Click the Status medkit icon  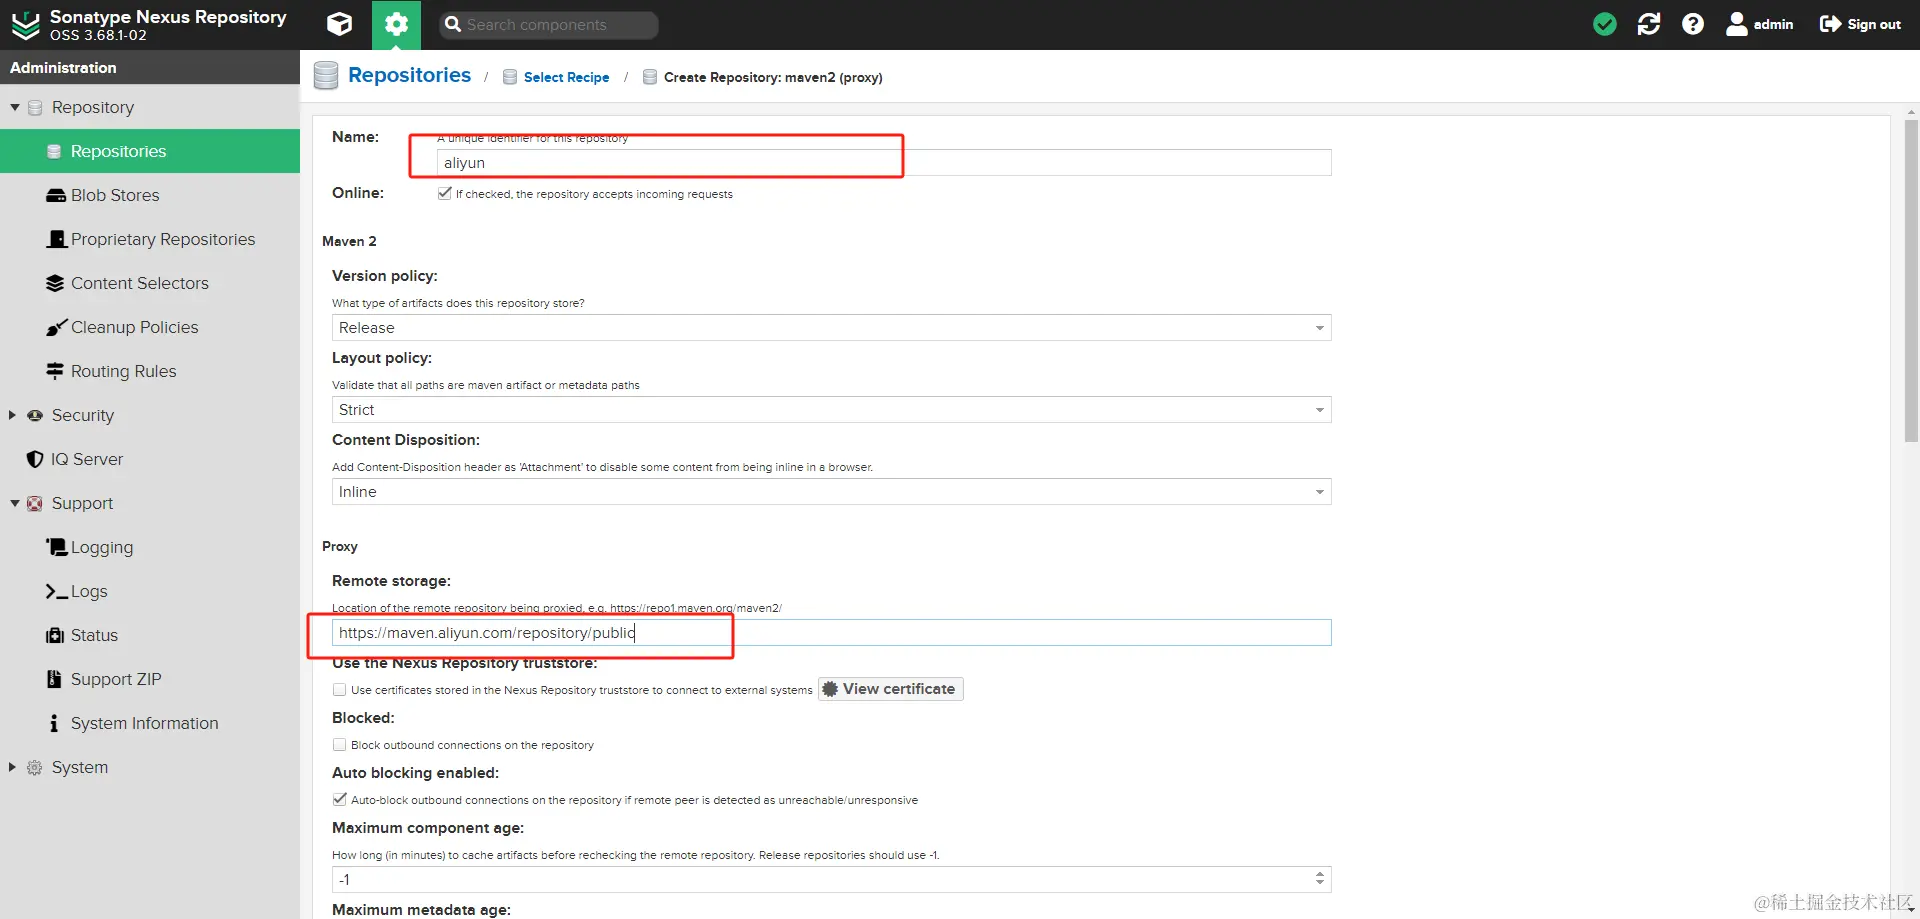click(55, 635)
